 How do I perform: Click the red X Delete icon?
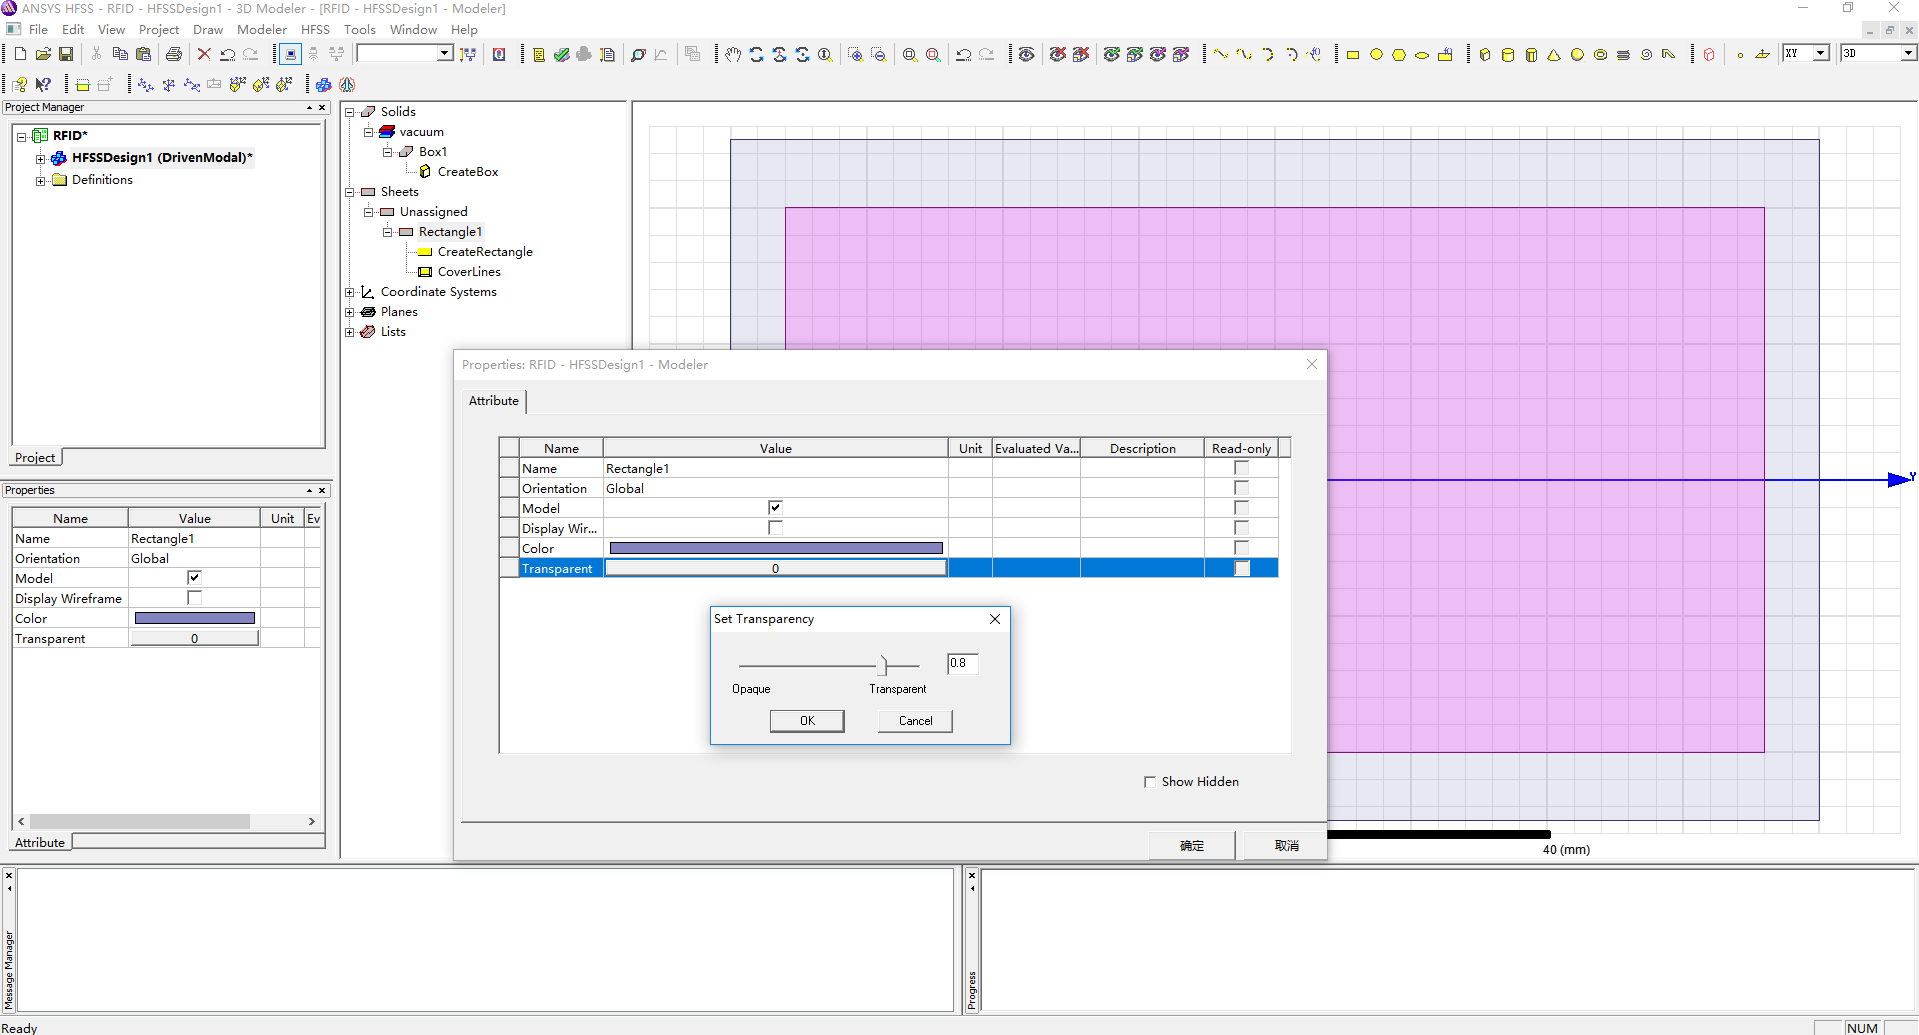[x=204, y=54]
